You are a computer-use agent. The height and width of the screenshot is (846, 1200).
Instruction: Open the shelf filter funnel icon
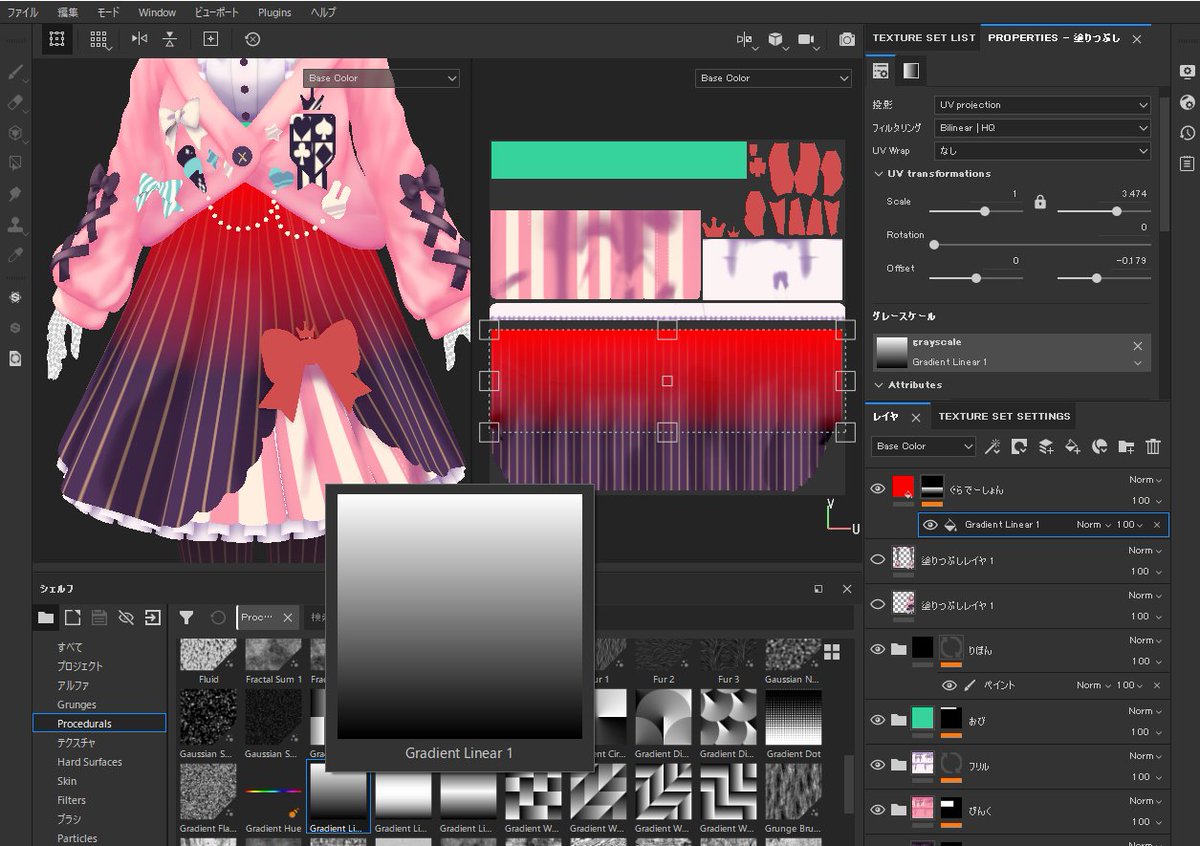[x=186, y=618]
